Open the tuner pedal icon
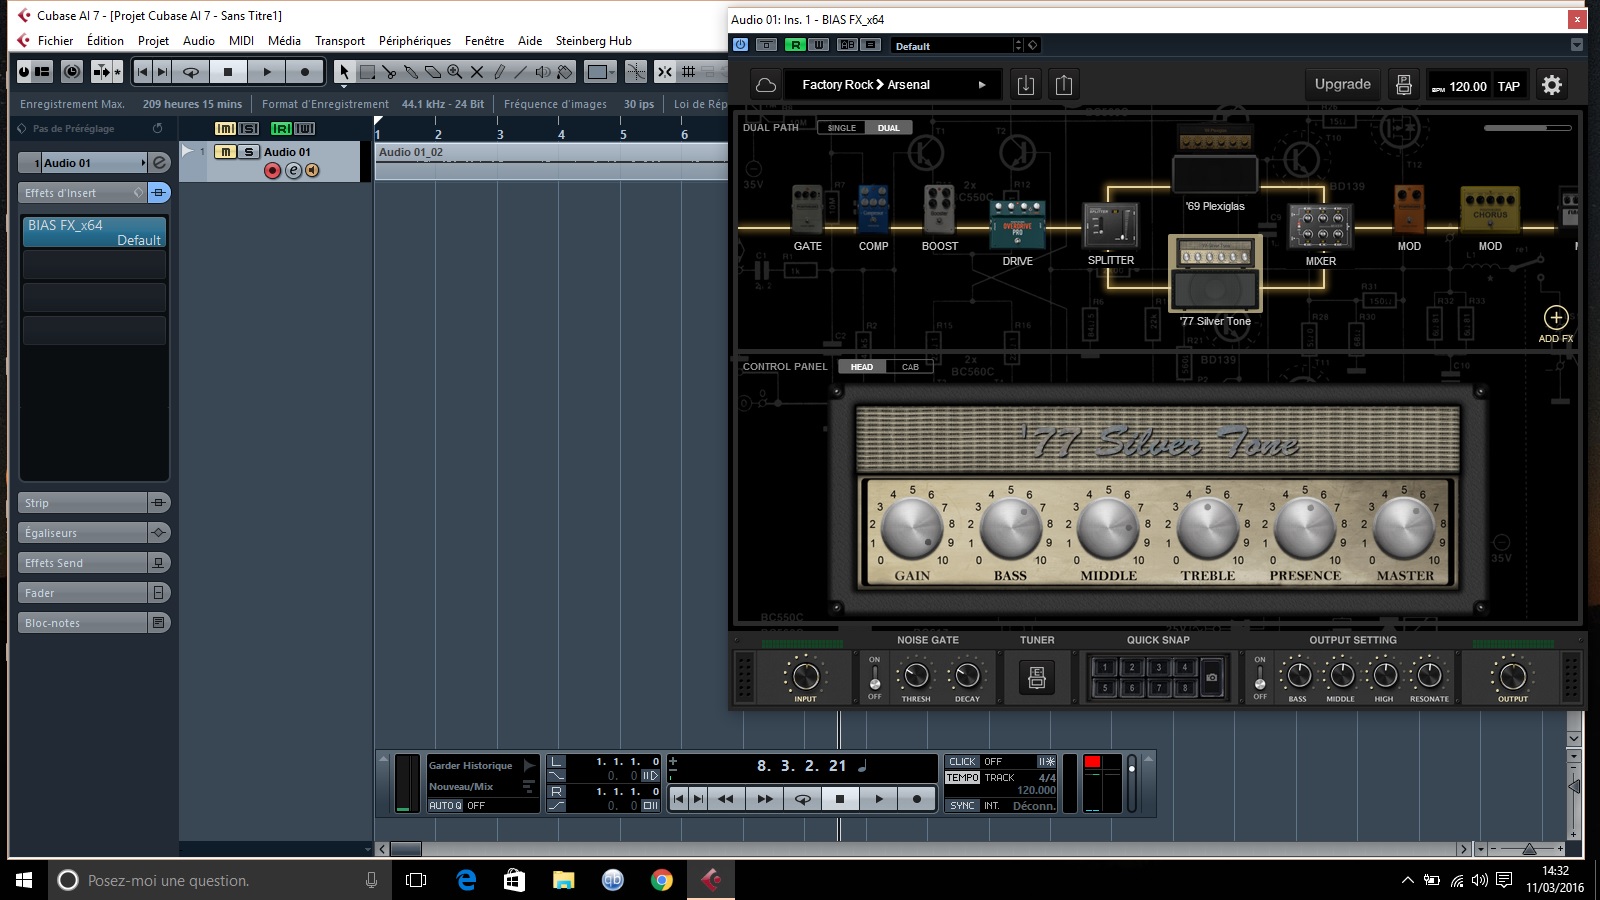The image size is (1600, 900). tap(1037, 678)
